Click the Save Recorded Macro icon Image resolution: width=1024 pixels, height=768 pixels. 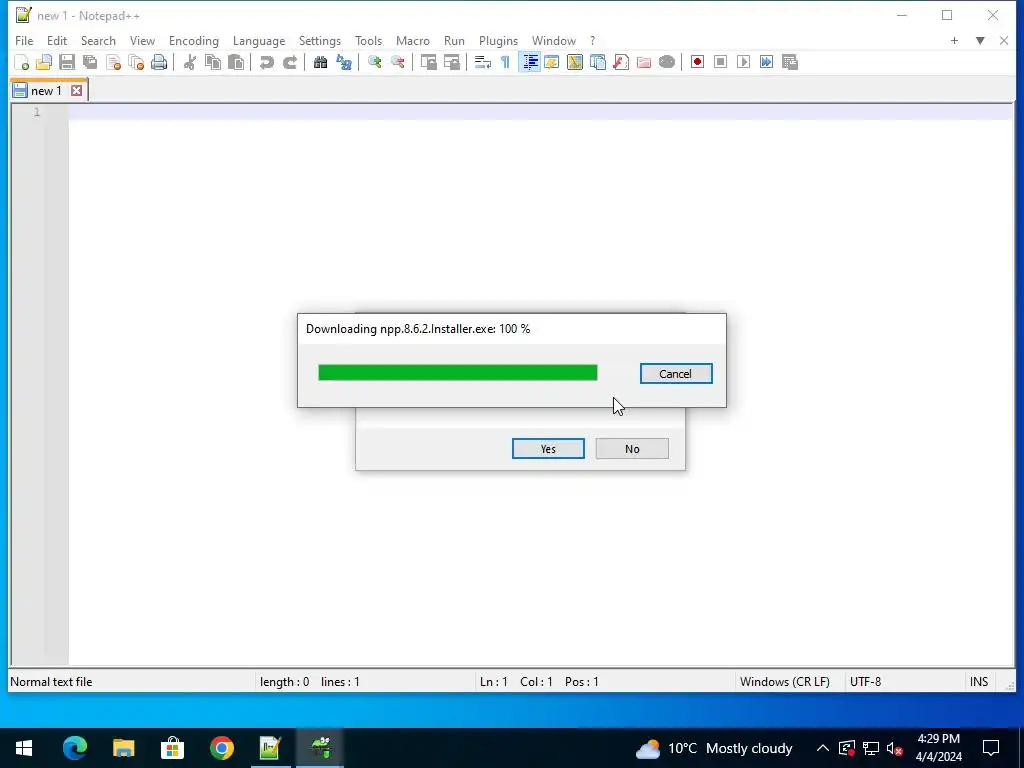pos(790,62)
